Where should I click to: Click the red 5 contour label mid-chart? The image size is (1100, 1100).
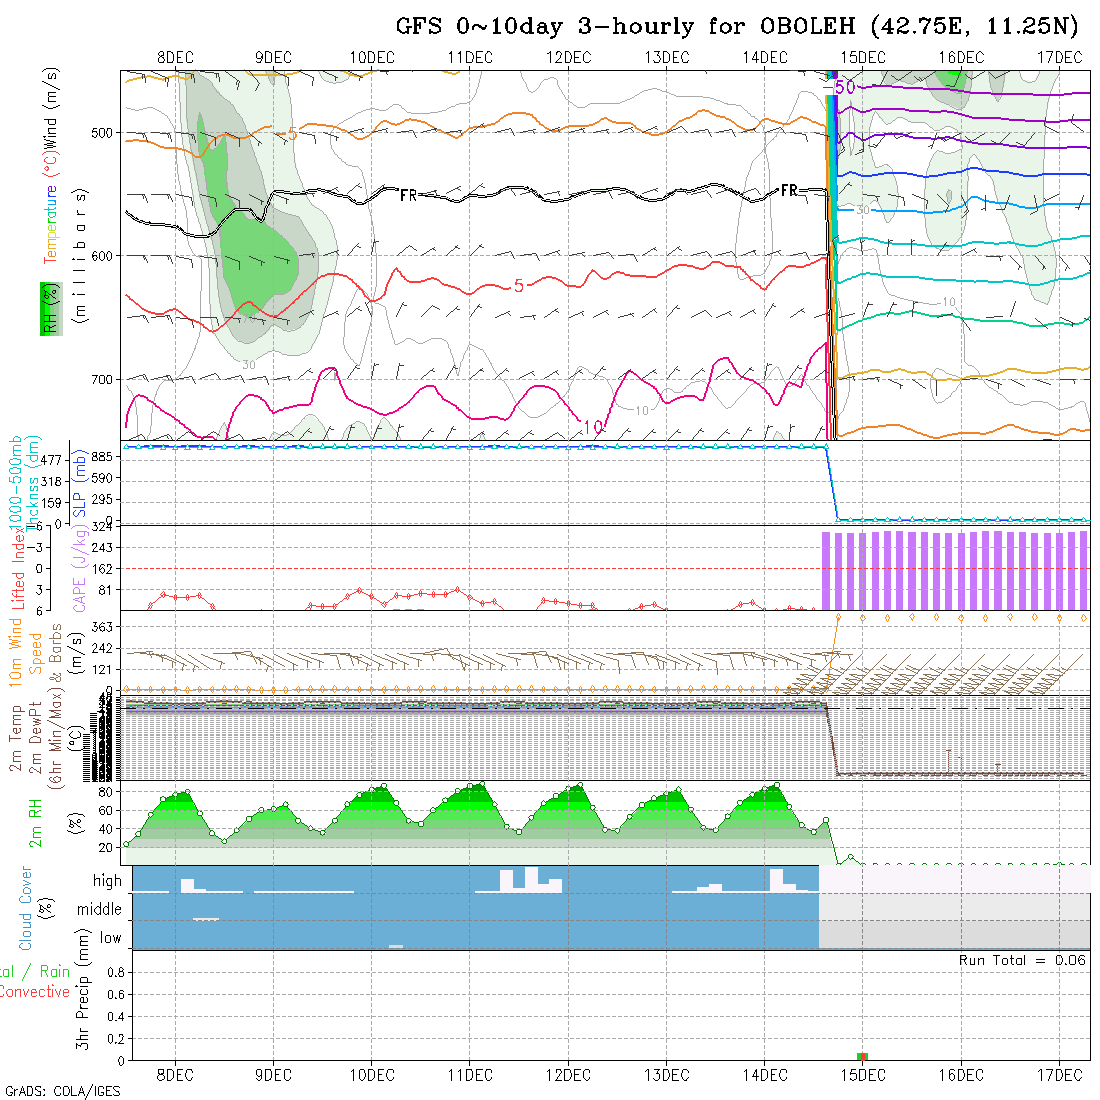518,286
